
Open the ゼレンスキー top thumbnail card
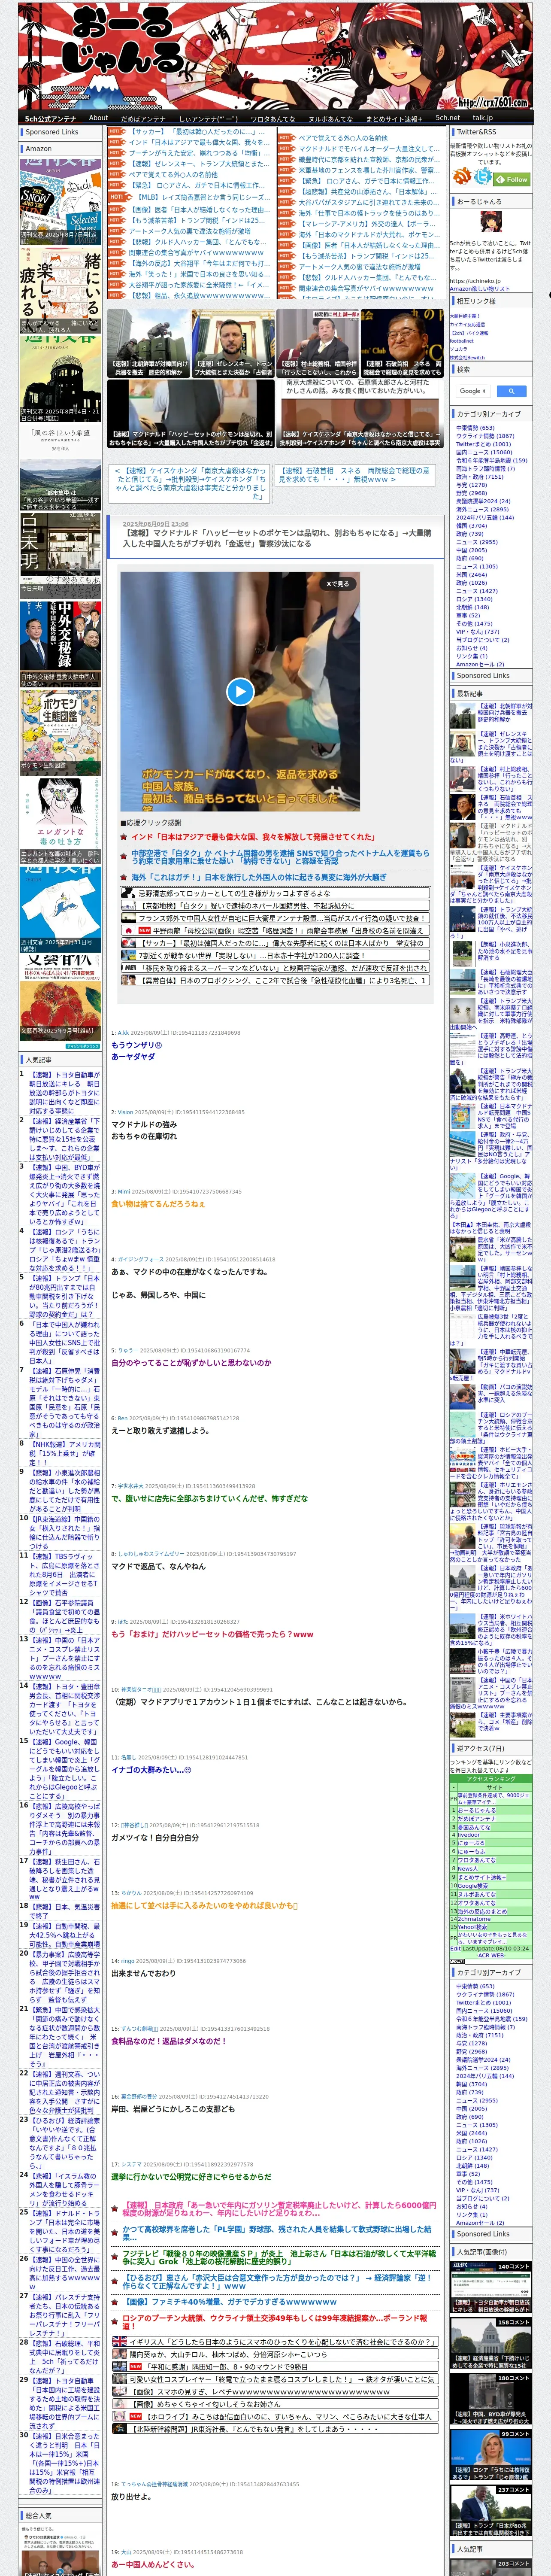233,343
